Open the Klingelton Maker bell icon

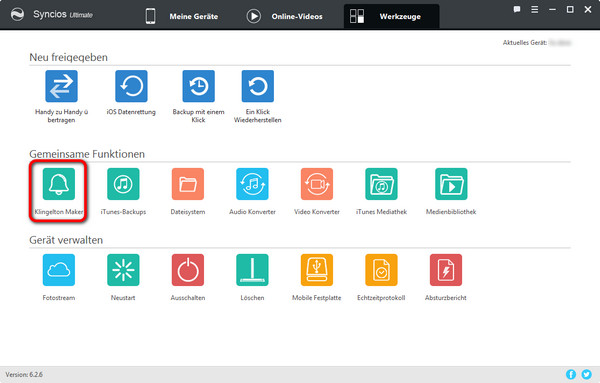pos(59,184)
